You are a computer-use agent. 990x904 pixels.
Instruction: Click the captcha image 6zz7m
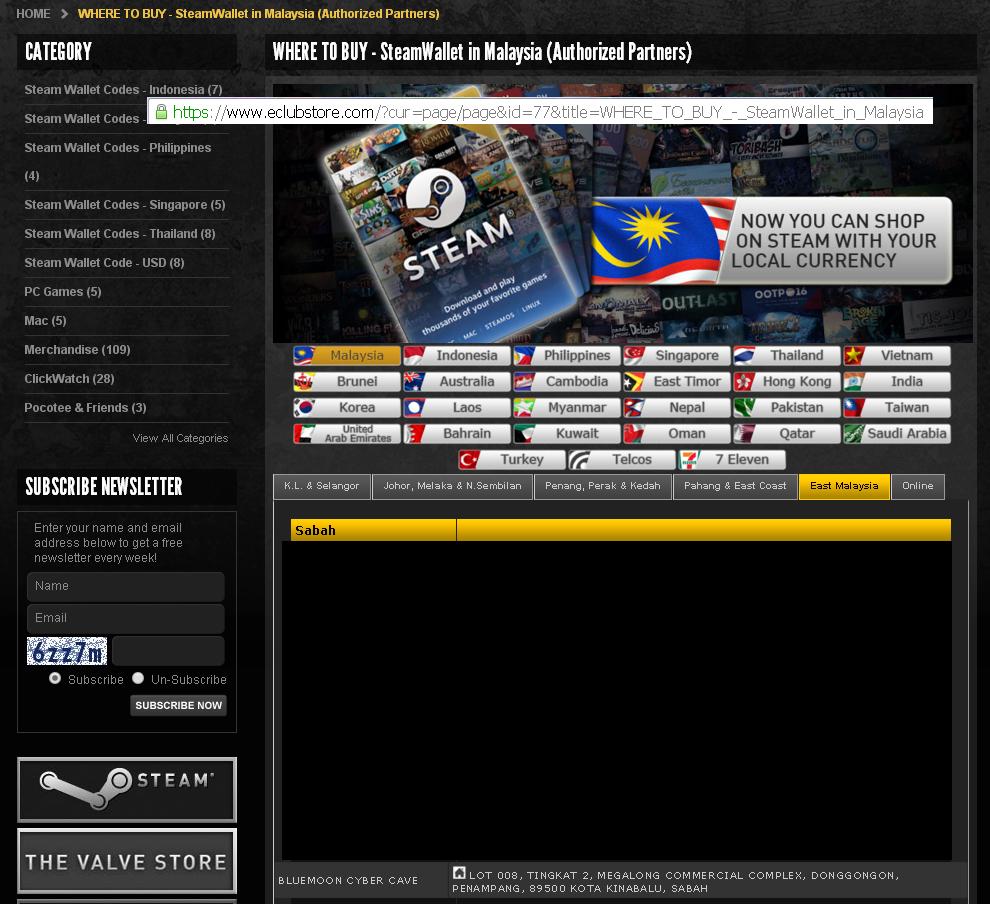pos(67,651)
